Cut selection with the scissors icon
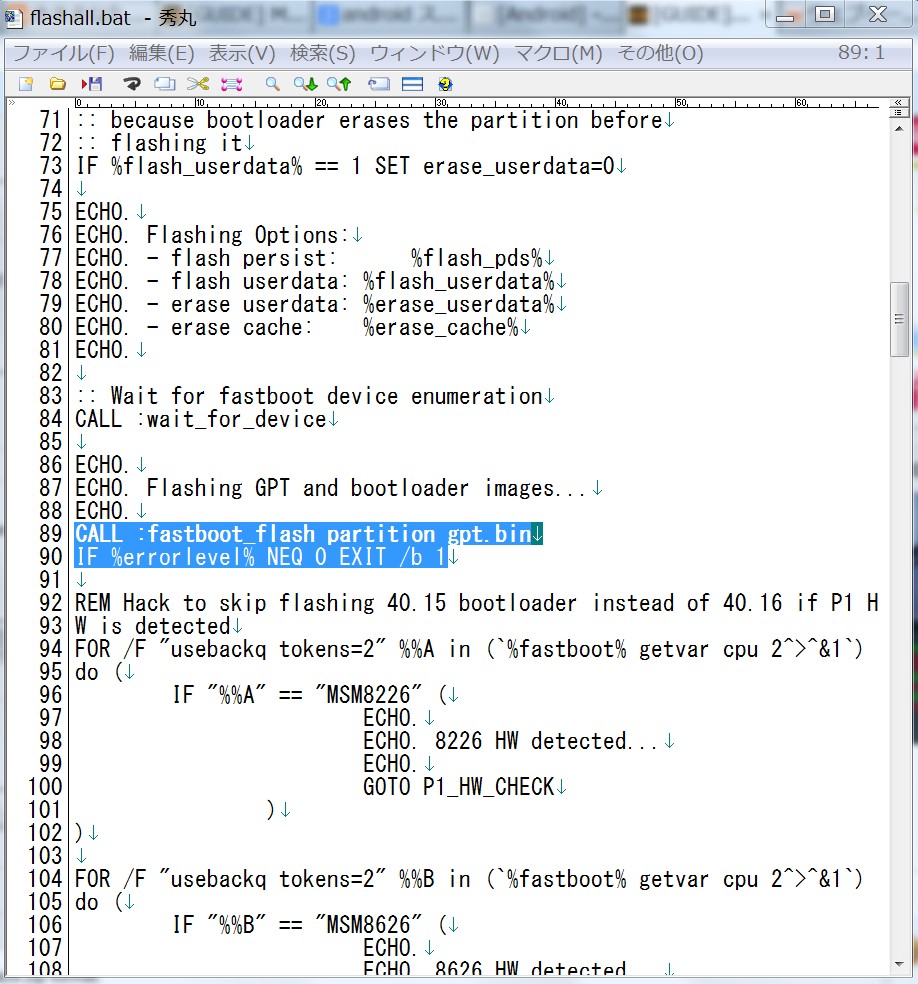Viewport: 918px width, 984px height. [198, 83]
